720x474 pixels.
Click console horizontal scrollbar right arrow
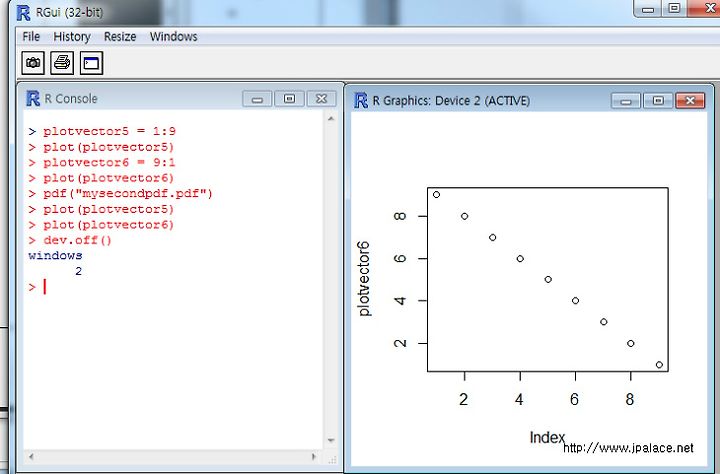click(x=314, y=457)
